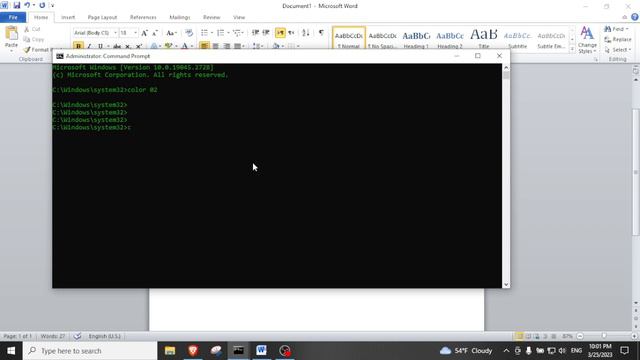Open Brave browser from the taskbar

coord(193,351)
